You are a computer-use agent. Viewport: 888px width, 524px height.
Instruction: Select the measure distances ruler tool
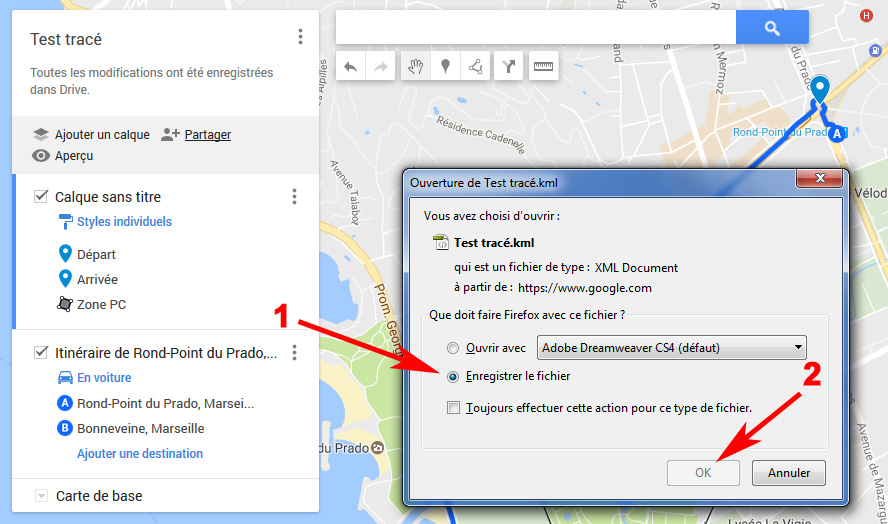[x=543, y=67]
